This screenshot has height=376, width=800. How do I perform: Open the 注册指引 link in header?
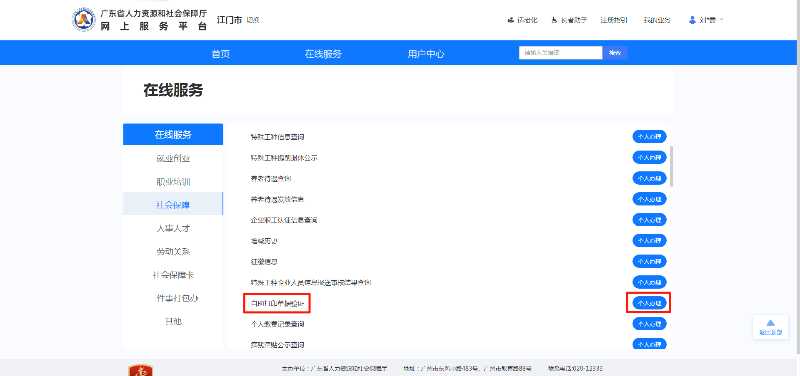pyautogui.click(x=614, y=20)
